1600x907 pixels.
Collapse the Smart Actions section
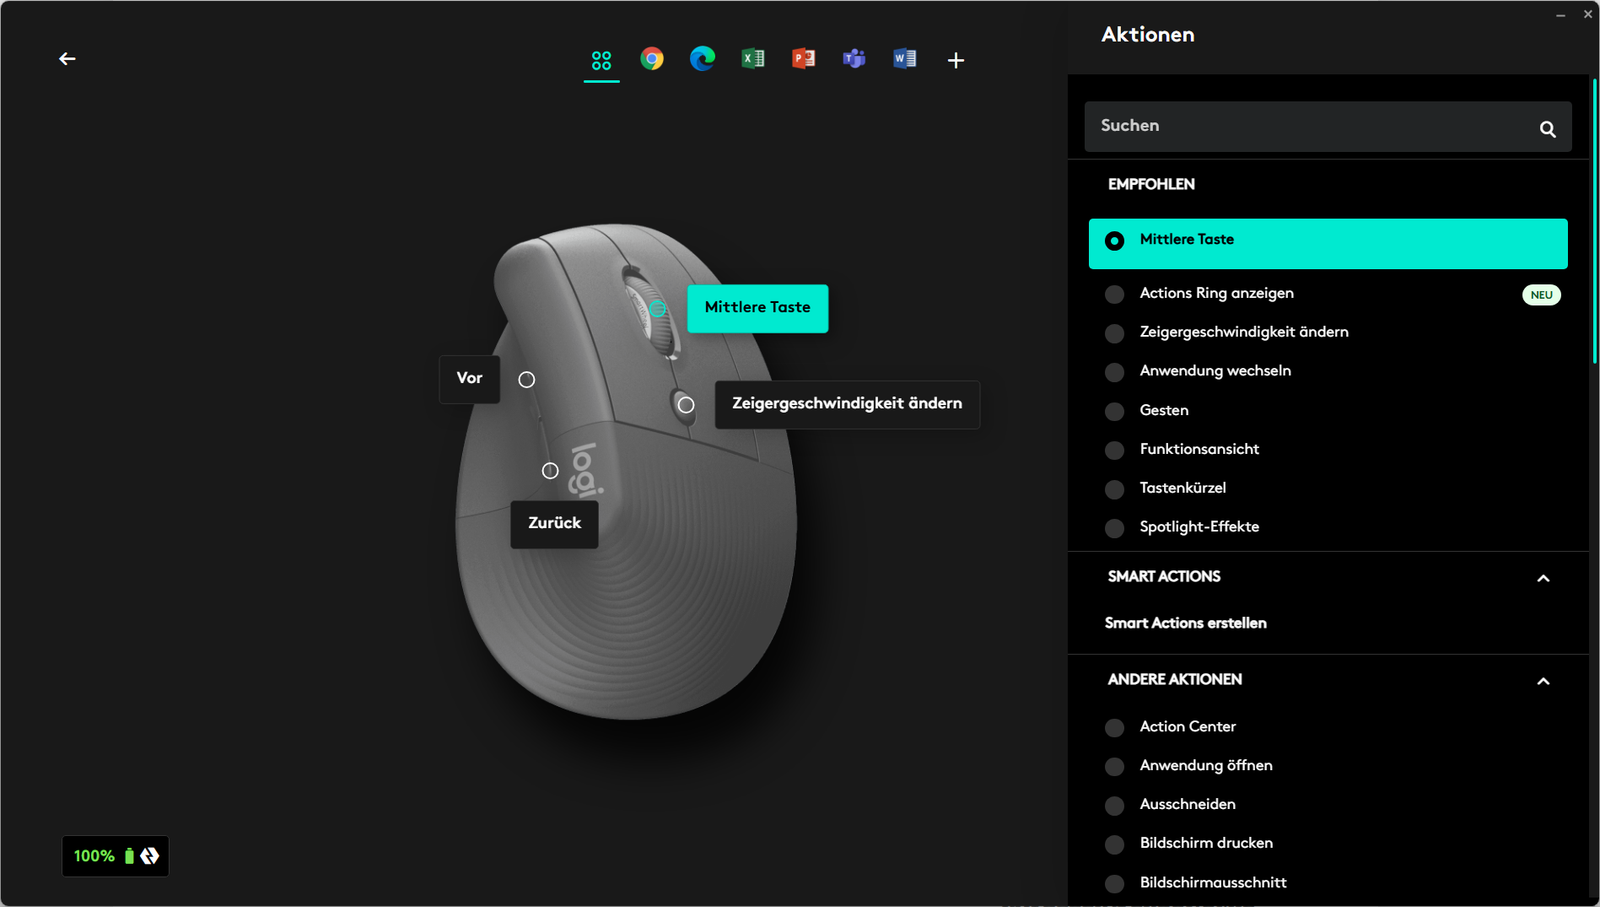(1543, 578)
